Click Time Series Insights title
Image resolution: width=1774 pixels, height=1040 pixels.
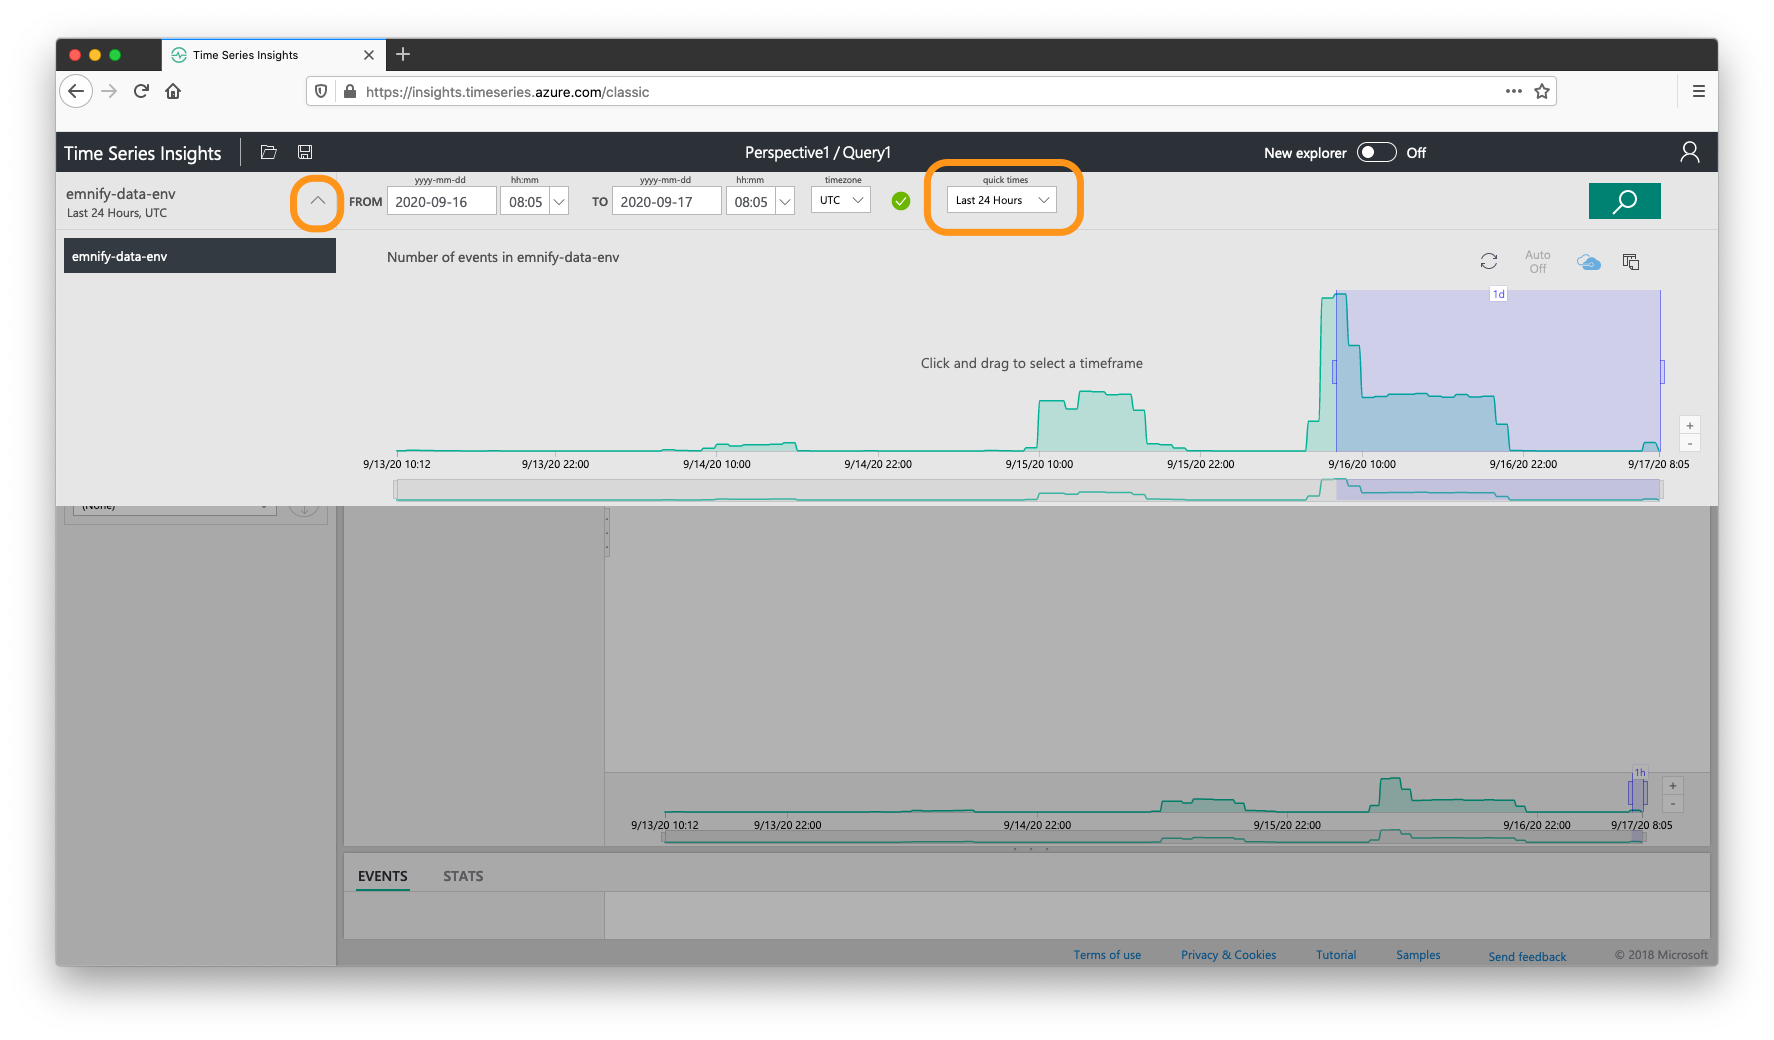(x=143, y=153)
